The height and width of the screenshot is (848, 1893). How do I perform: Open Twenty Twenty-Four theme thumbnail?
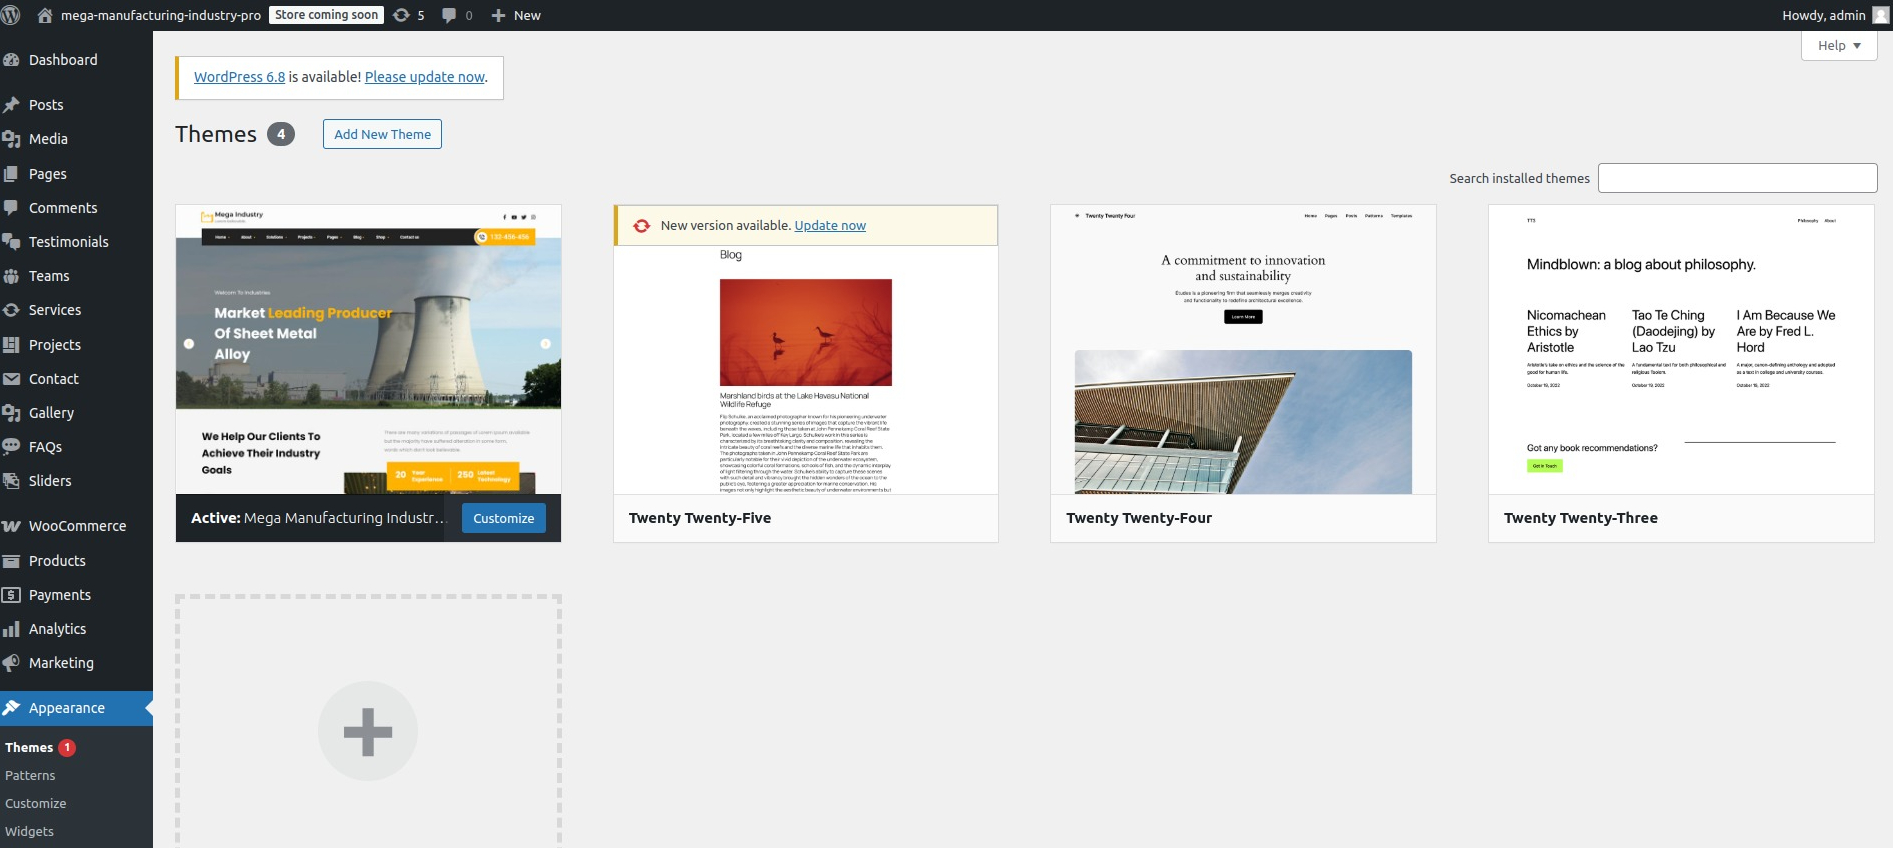[x=1243, y=349]
